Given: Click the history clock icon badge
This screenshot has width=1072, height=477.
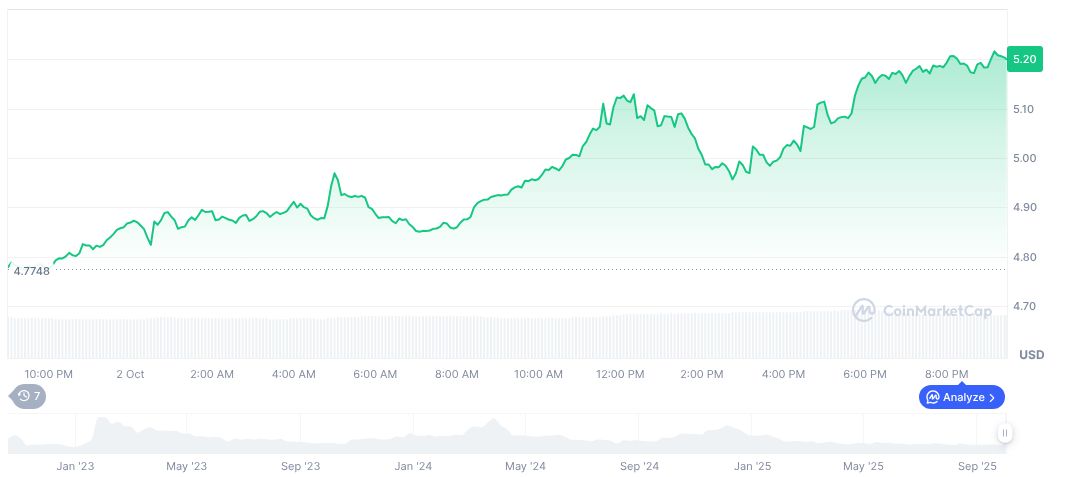Looking at the screenshot, I should click(x=24, y=396).
